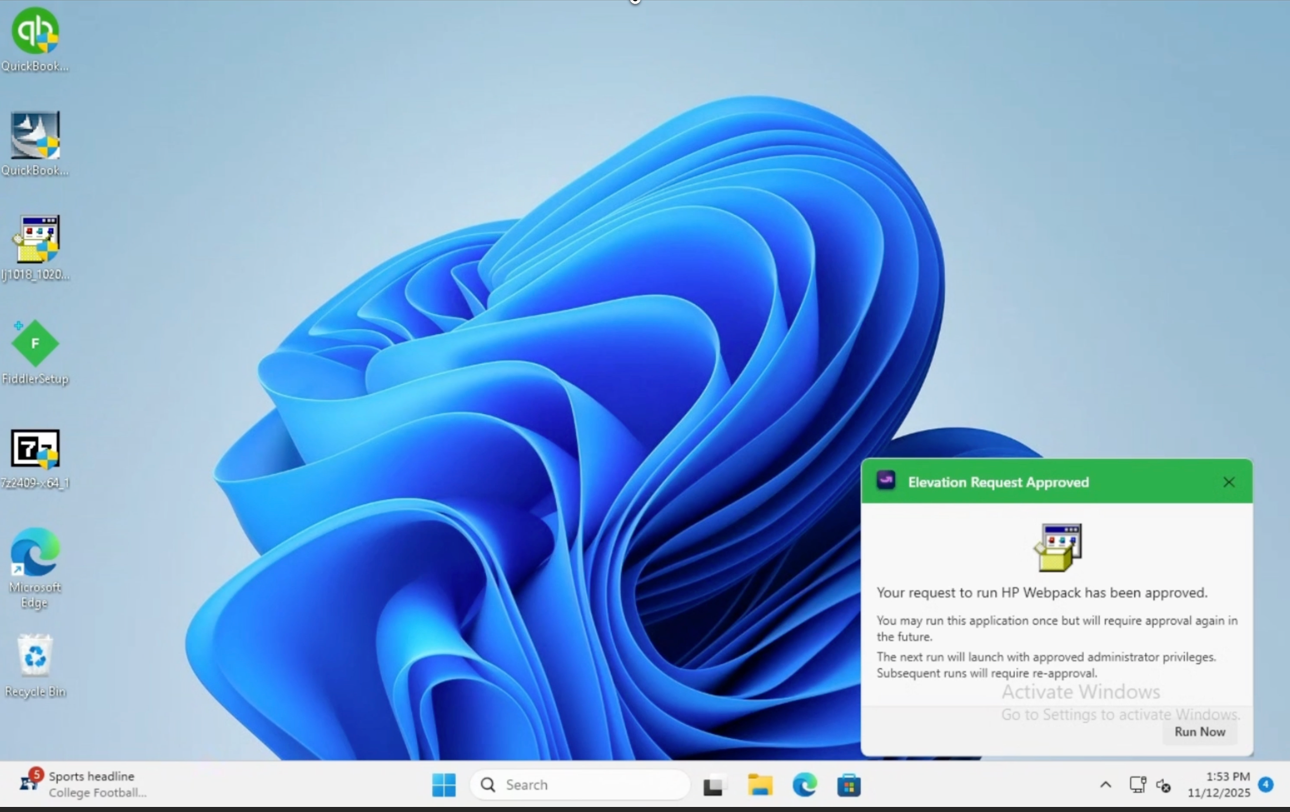The image size is (1290, 812).
Task: Open the clock and date flyout
Action: (x=1218, y=785)
